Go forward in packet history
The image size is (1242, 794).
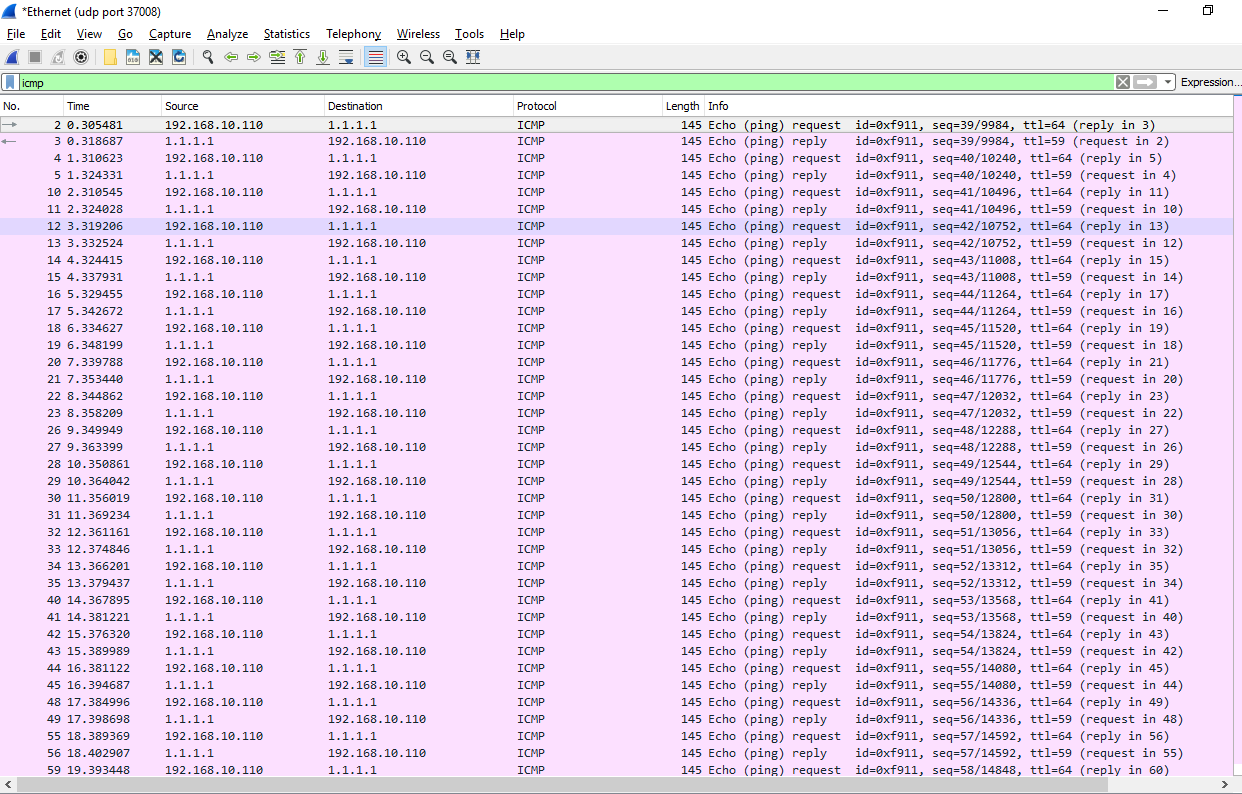[254, 57]
